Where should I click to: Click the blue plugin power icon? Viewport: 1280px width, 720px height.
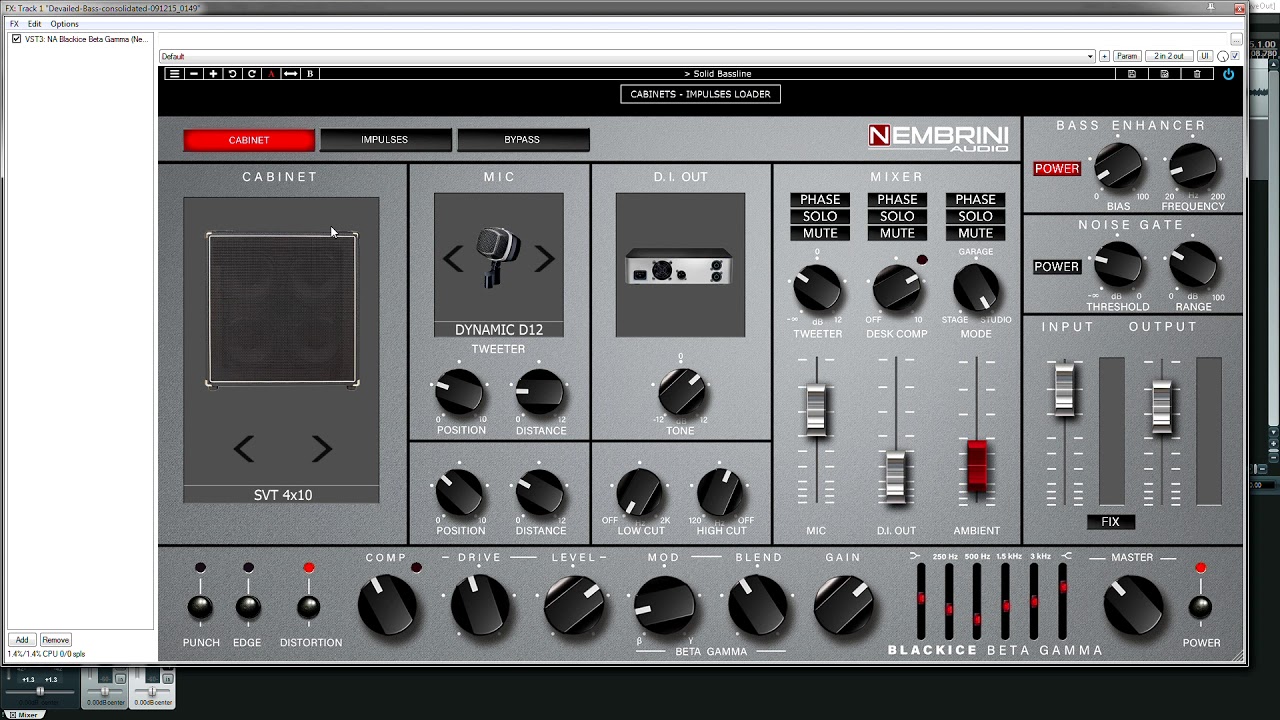(x=1228, y=74)
